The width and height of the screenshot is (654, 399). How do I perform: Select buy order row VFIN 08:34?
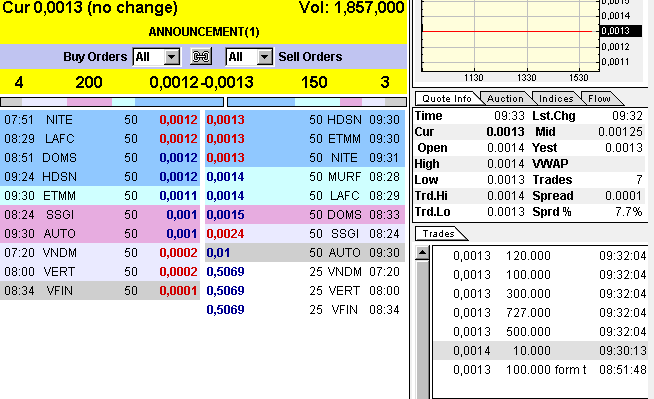[100, 290]
